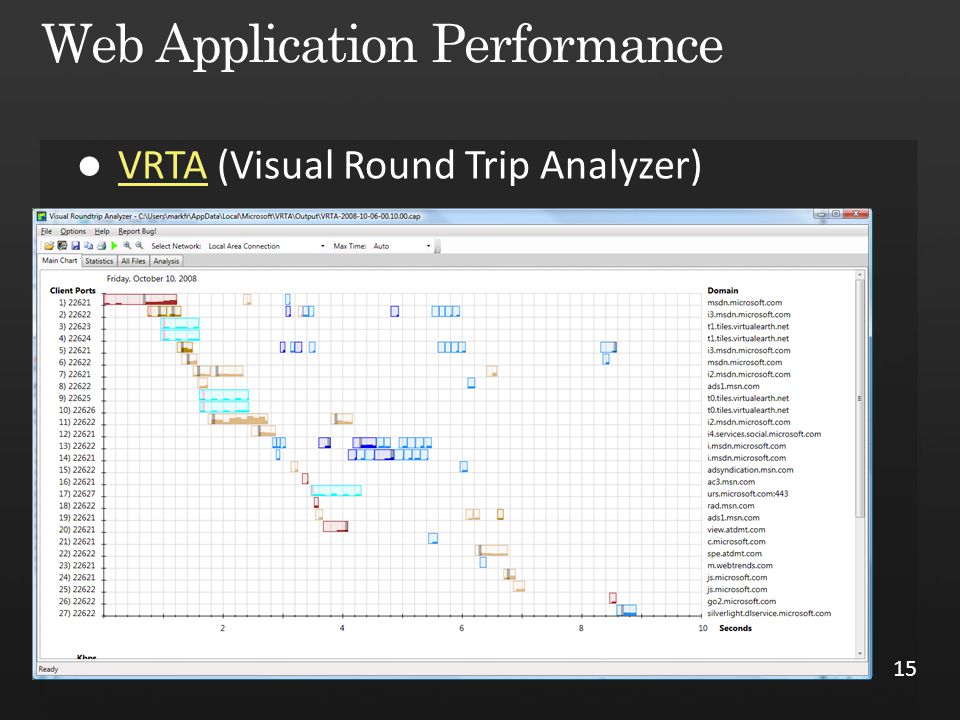The width and height of the screenshot is (960, 720).
Task: Click the print toolbar icon
Action: (x=102, y=246)
